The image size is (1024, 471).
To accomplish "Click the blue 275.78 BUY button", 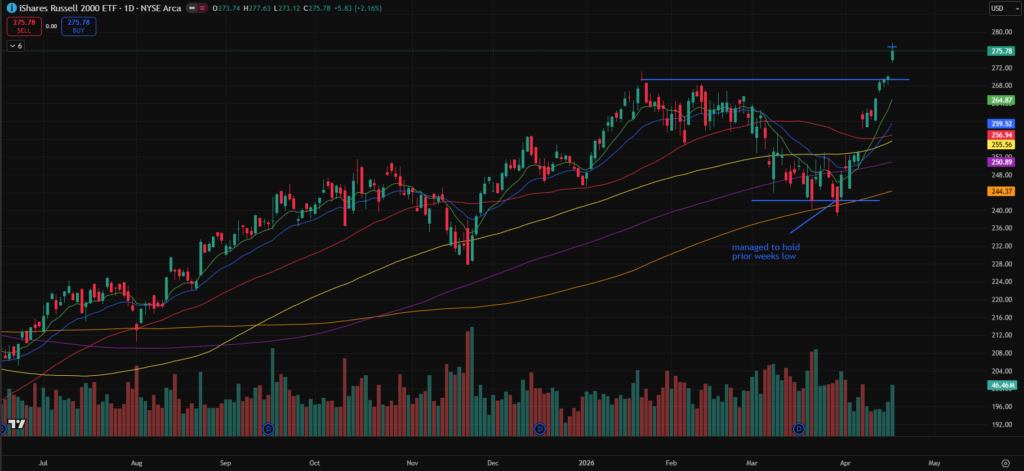I will (x=76, y=26).
